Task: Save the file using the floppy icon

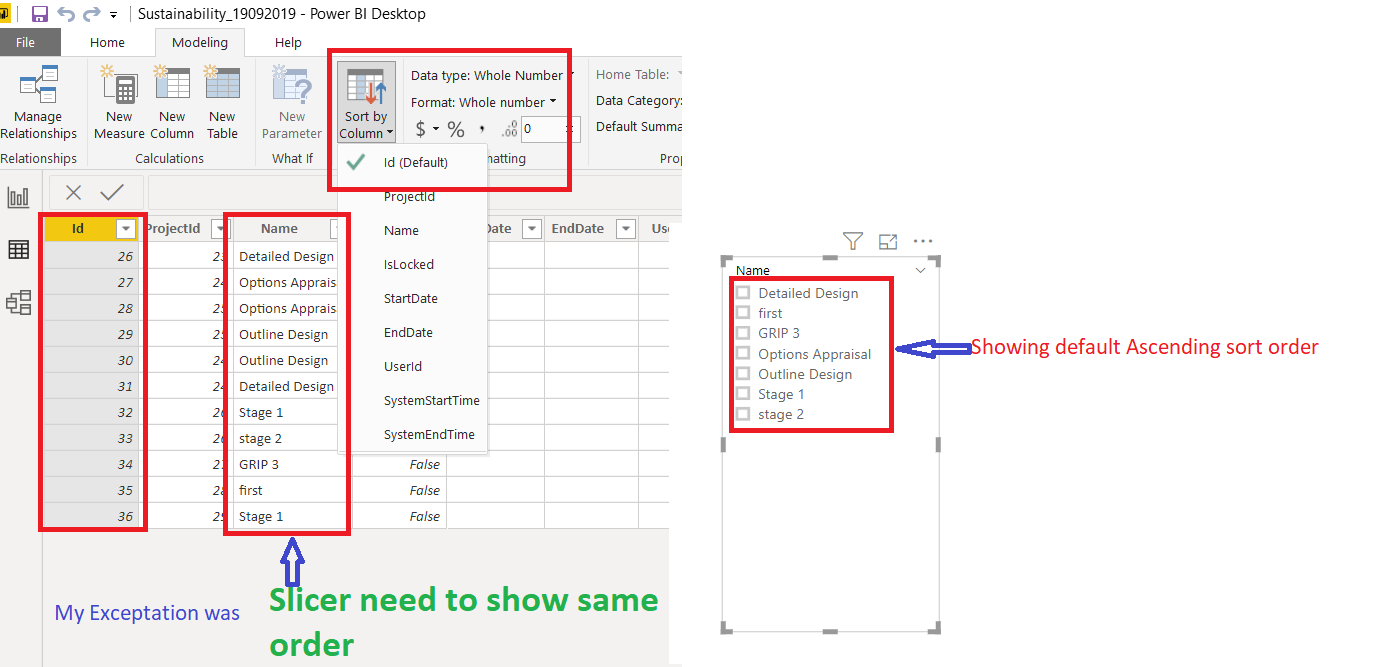Action: tap(40, 14)
